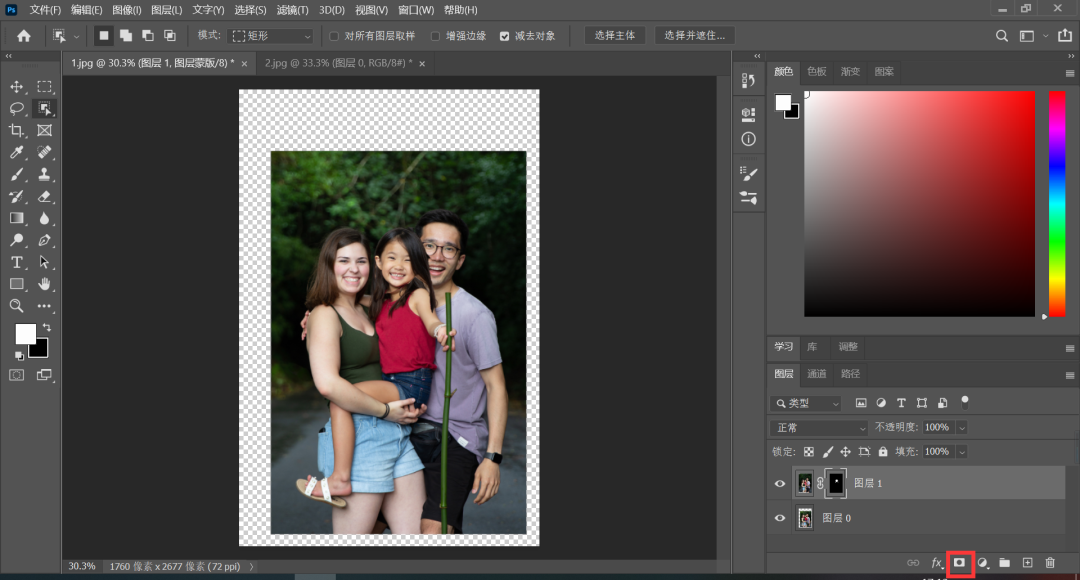Screen dimensions: 1080x580
Task: Switch to the 2.jpg document tab
Action: [x=338, y=63]
